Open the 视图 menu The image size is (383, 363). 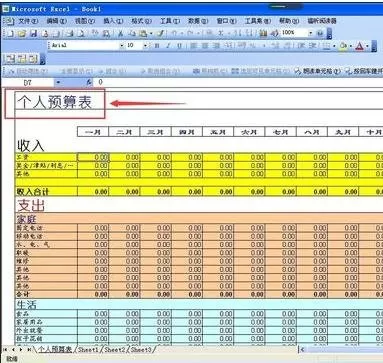(x=85, y=21)
